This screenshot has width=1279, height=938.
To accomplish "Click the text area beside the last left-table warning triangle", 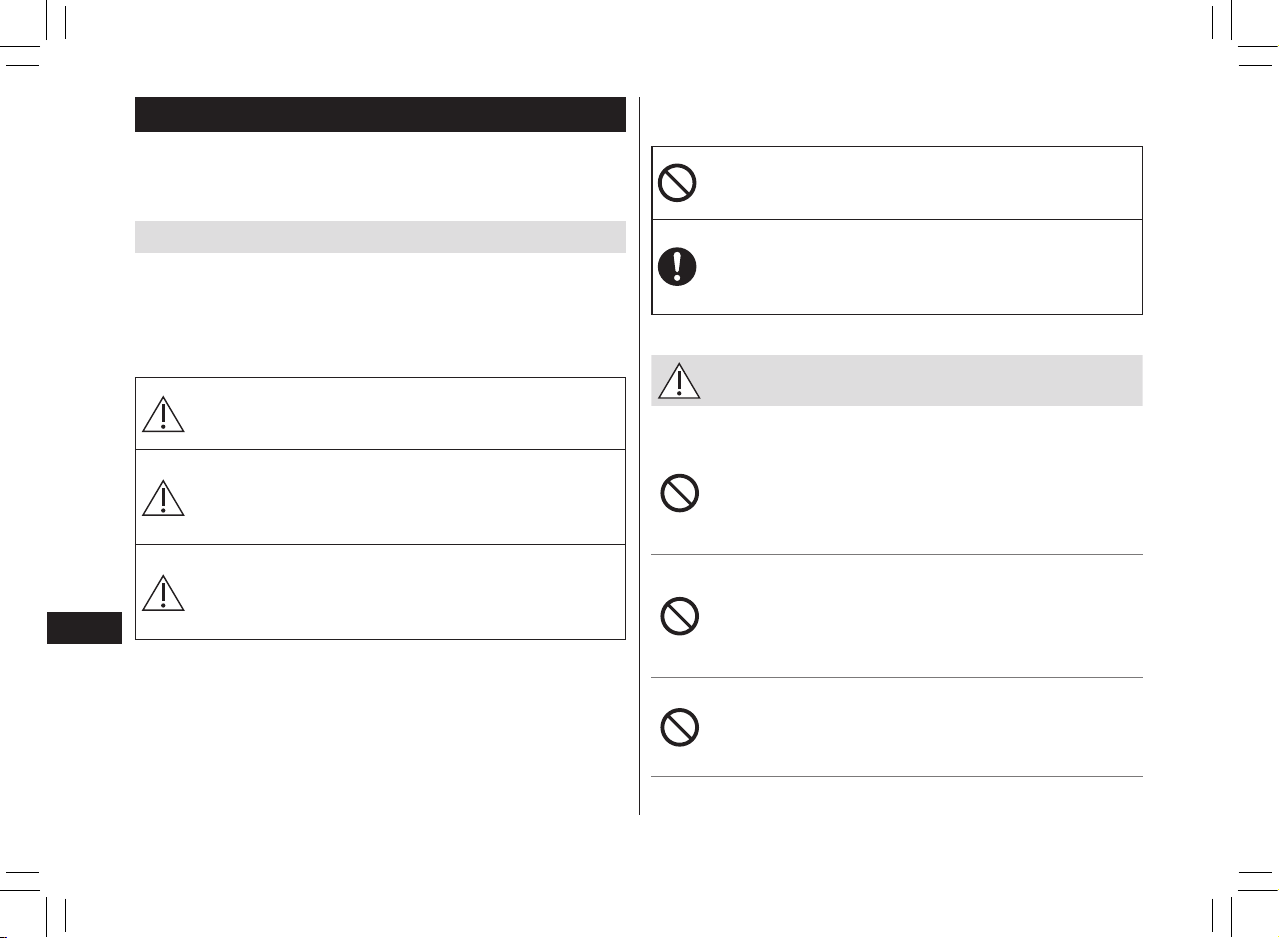I will click(x=407, y=592).
